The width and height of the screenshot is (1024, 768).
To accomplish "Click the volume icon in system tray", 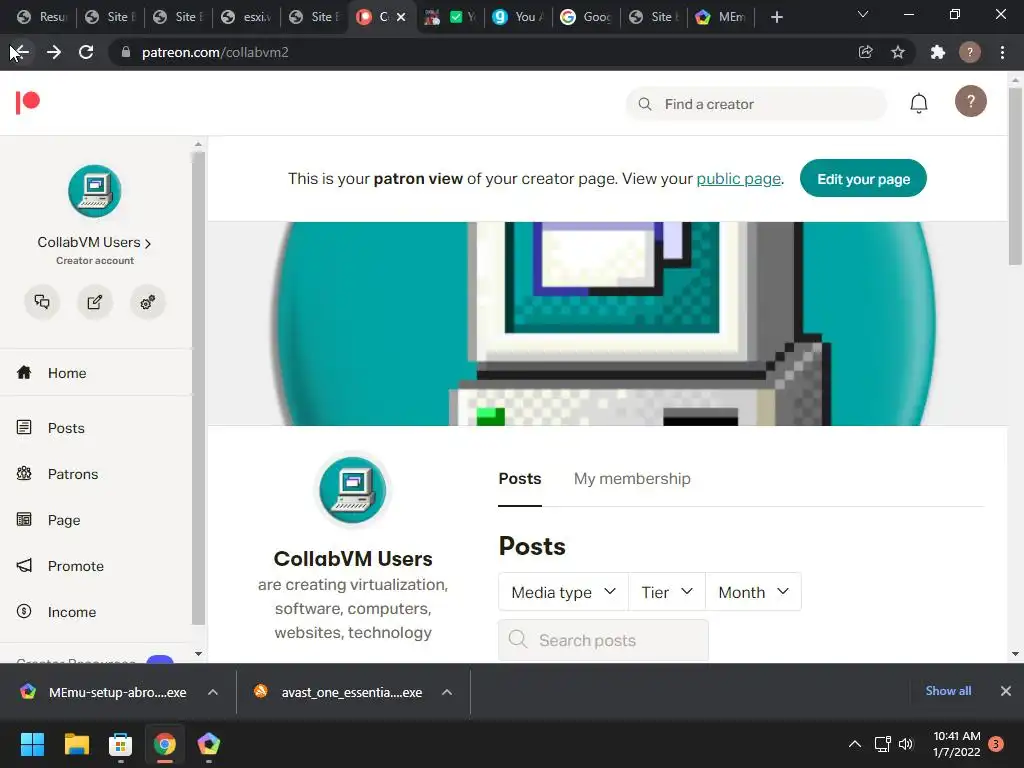I will coord(906,744).
